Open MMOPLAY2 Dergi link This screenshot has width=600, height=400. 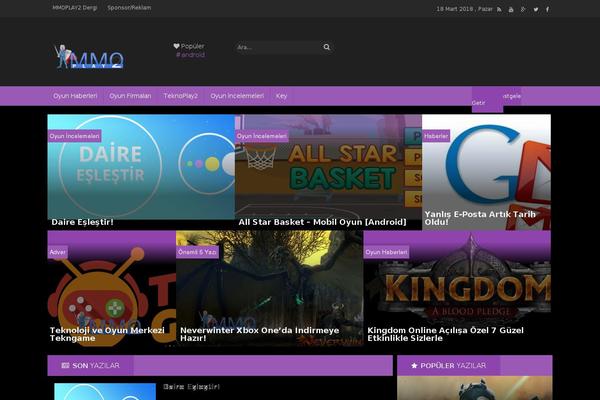click(x=75, y=8)
